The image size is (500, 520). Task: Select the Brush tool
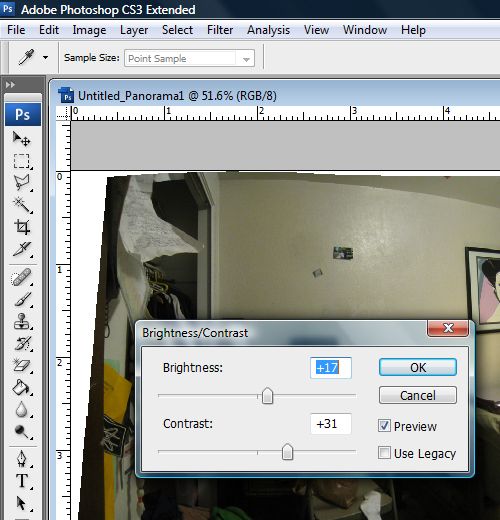tap(22, 299)
